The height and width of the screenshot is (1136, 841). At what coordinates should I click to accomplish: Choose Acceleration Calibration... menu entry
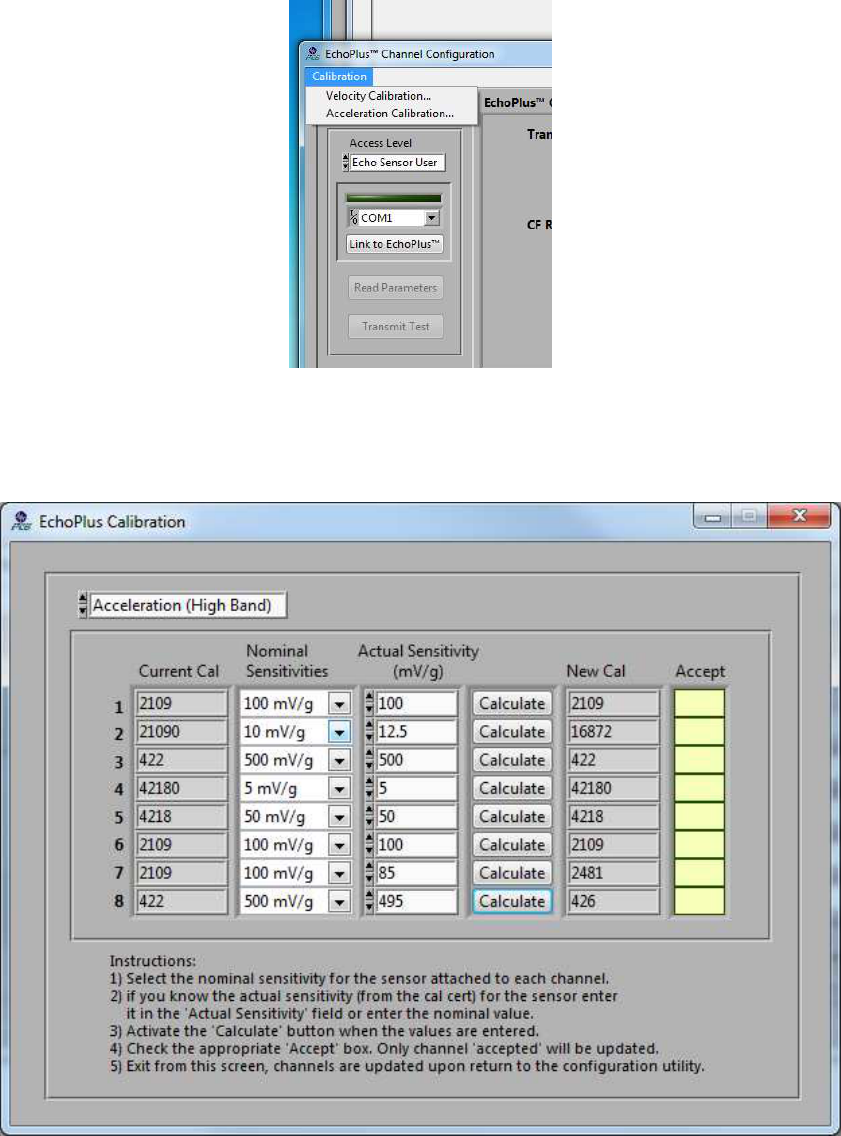[390, 113]
